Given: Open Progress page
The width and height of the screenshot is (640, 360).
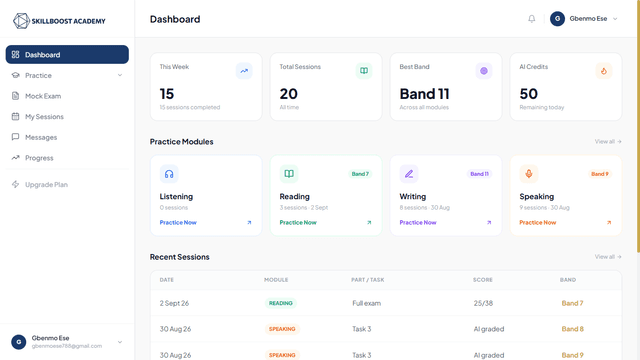Looking at the screenshot, I should point(67,158).
